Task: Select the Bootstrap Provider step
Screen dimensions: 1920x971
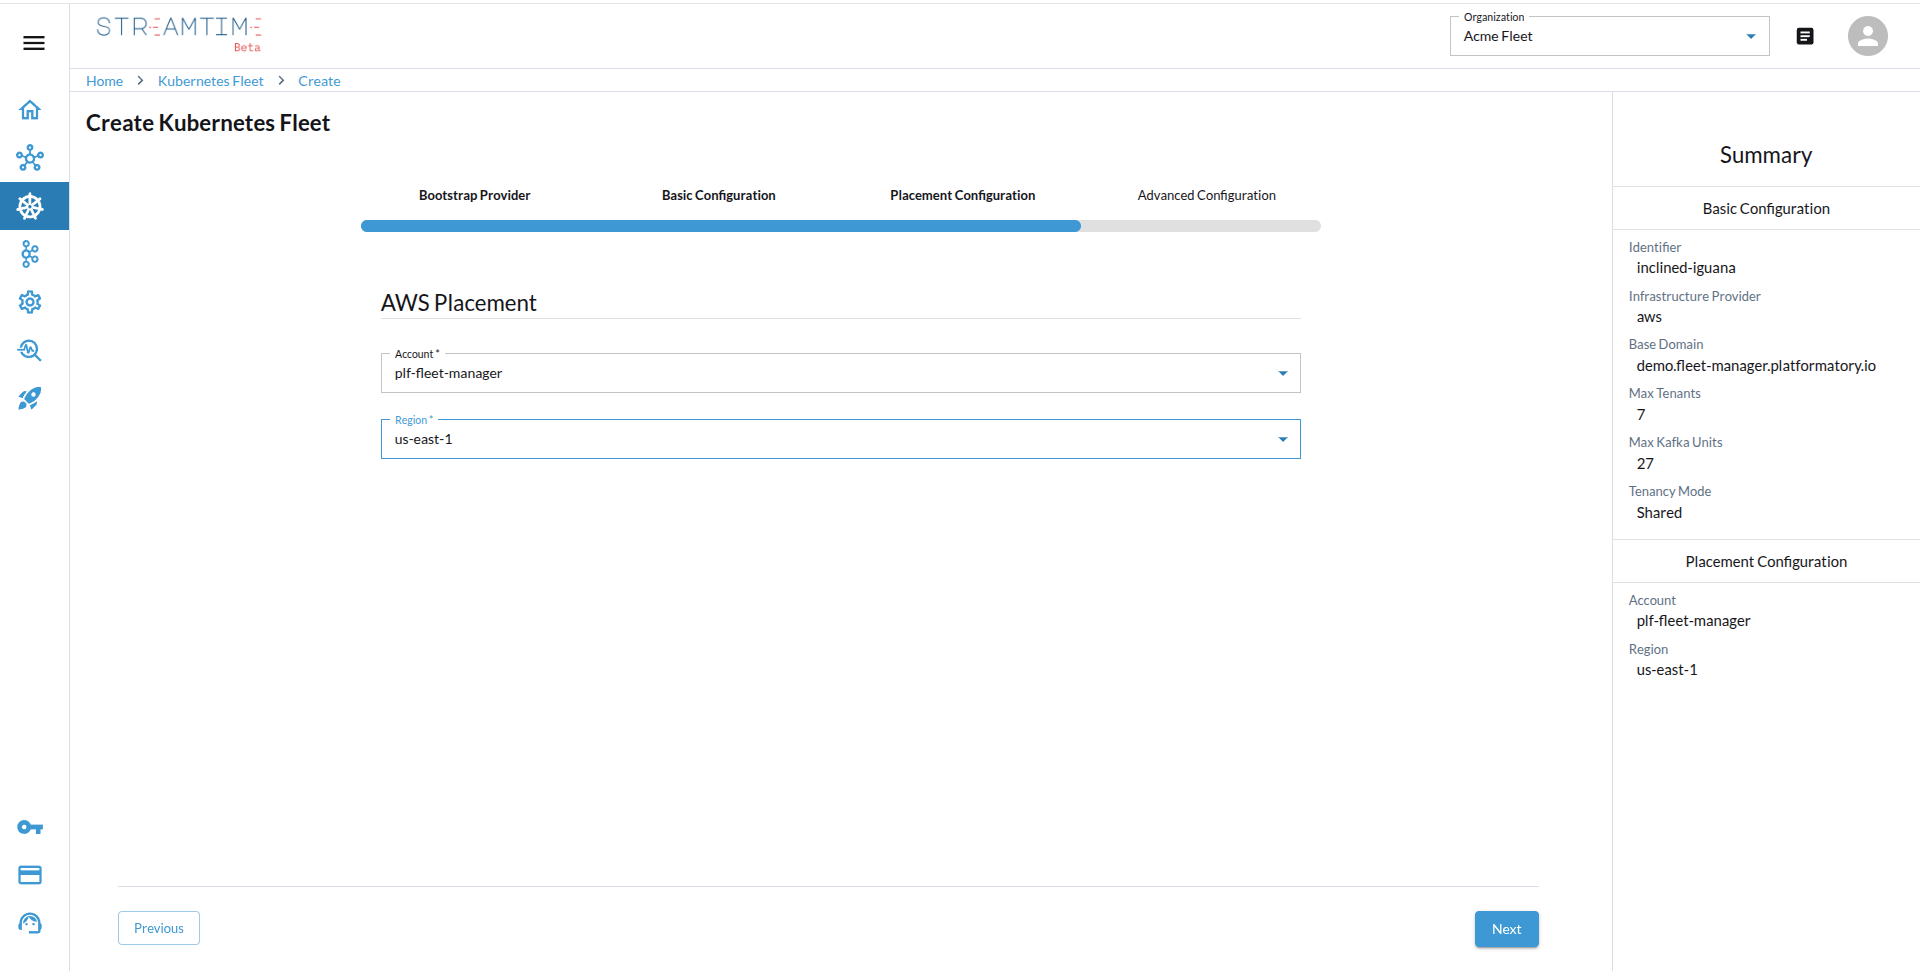Action: tap(474, 195)
